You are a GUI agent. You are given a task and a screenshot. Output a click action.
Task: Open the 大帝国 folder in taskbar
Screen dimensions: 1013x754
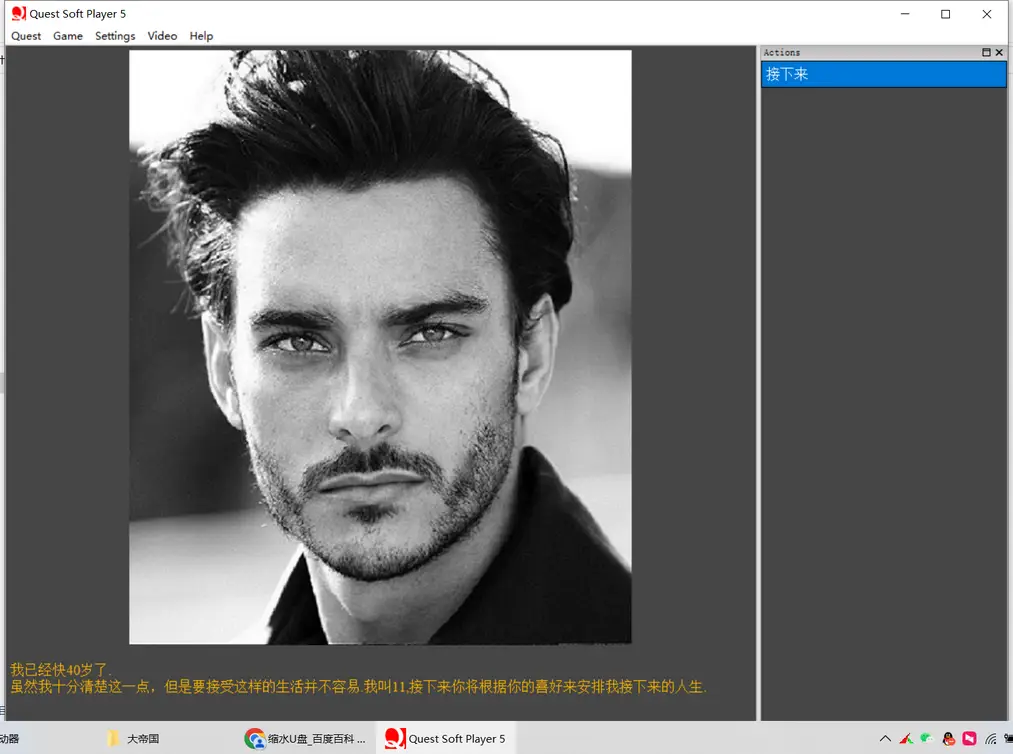(x=134, y=739)
